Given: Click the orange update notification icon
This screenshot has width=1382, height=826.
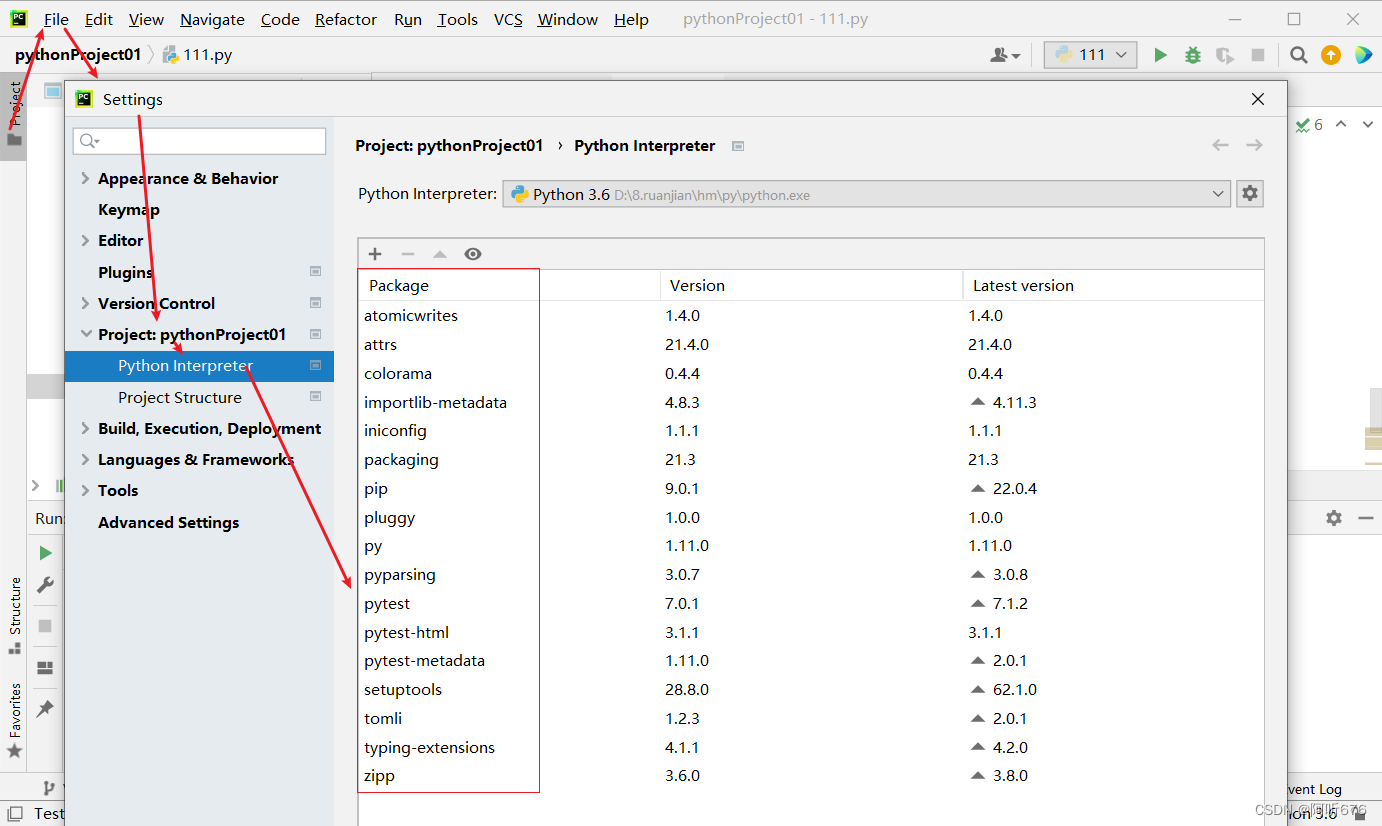Looking at the screenshot, I should [1331, 55].
